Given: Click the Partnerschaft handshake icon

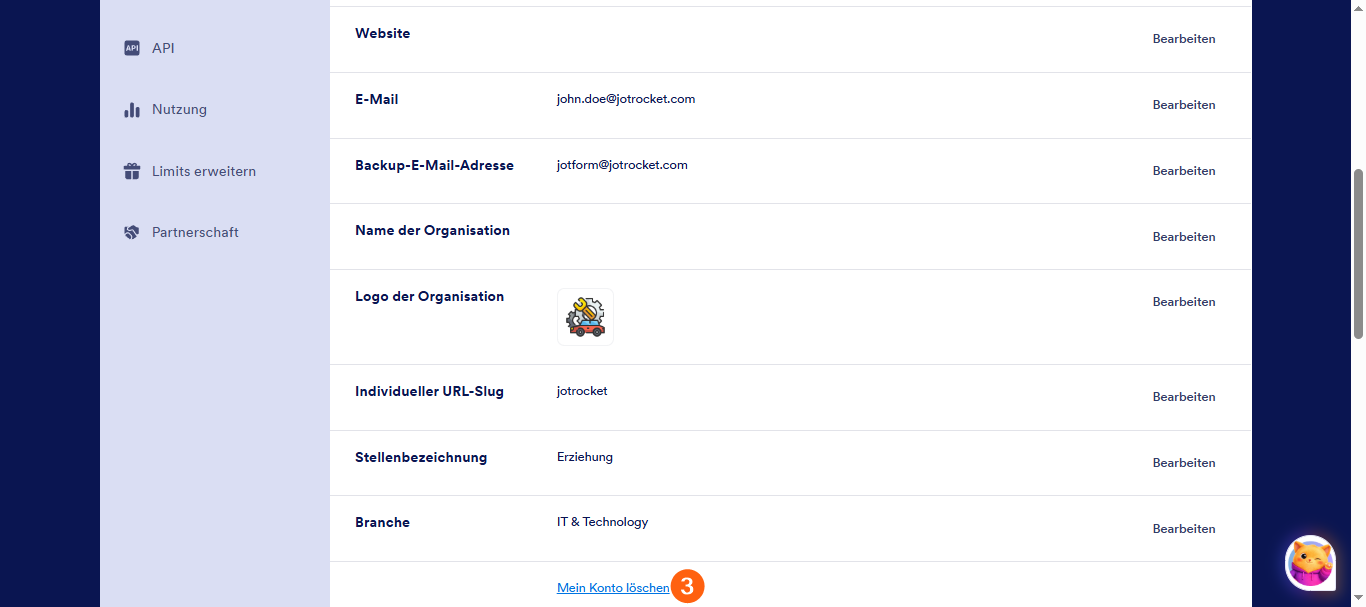Looking at the screenshot, I should pyautogui.click(x=131, y=233).
